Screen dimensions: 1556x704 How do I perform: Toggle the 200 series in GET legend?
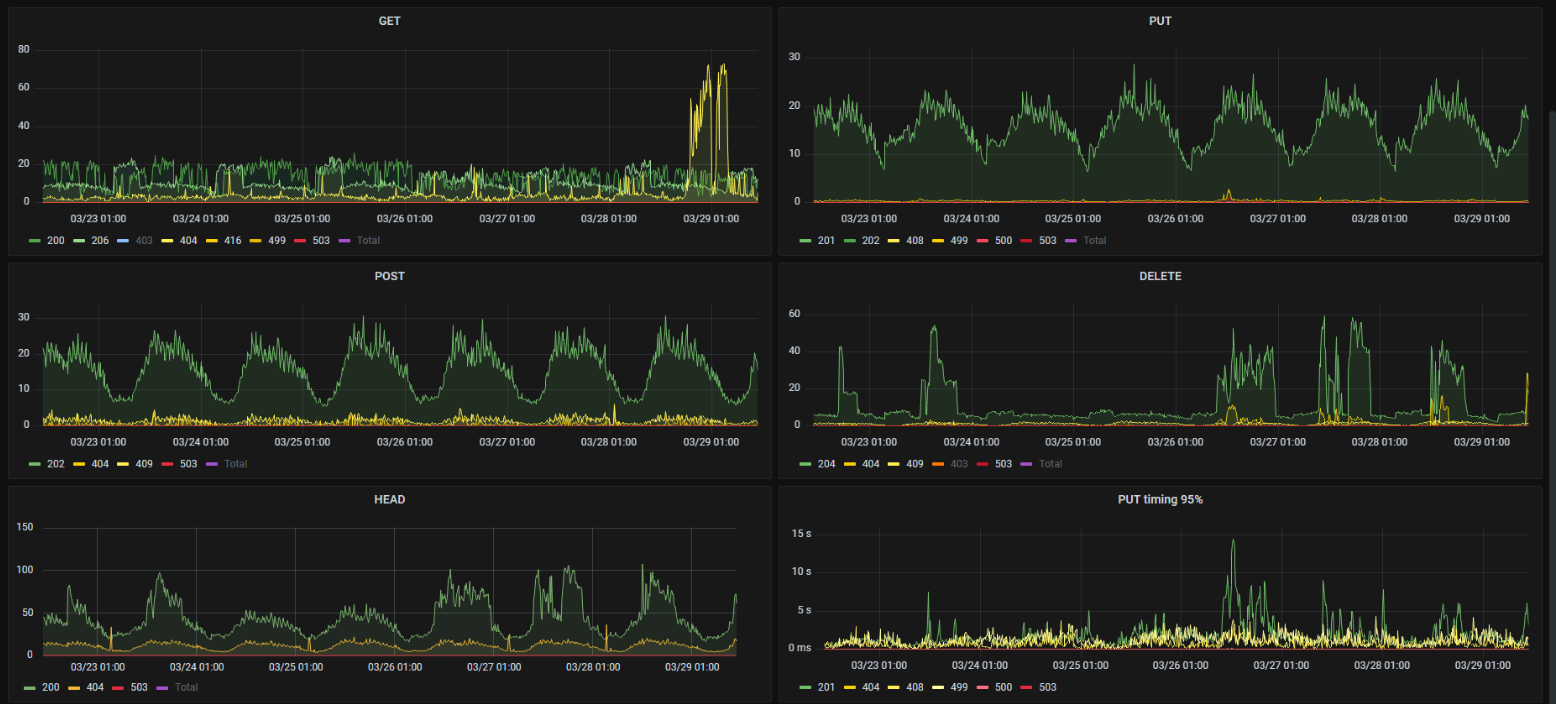pos(55,240)
